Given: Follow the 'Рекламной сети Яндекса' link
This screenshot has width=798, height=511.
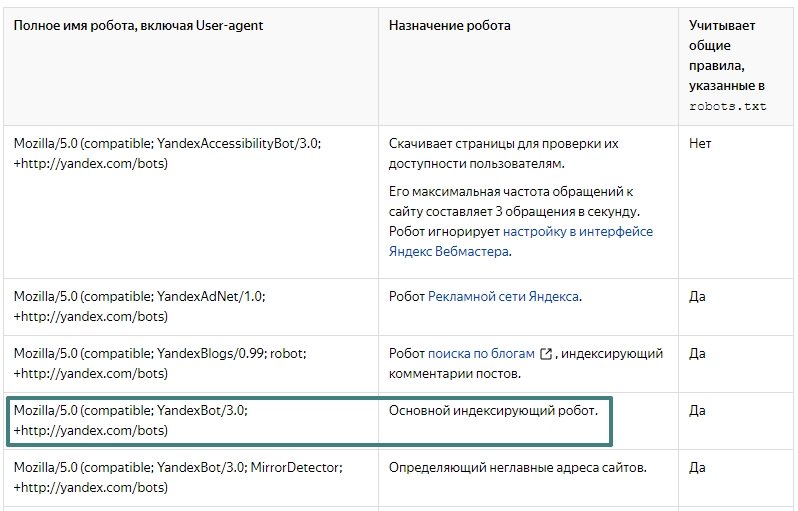Looking at the screenshot, I should (504, 297).
